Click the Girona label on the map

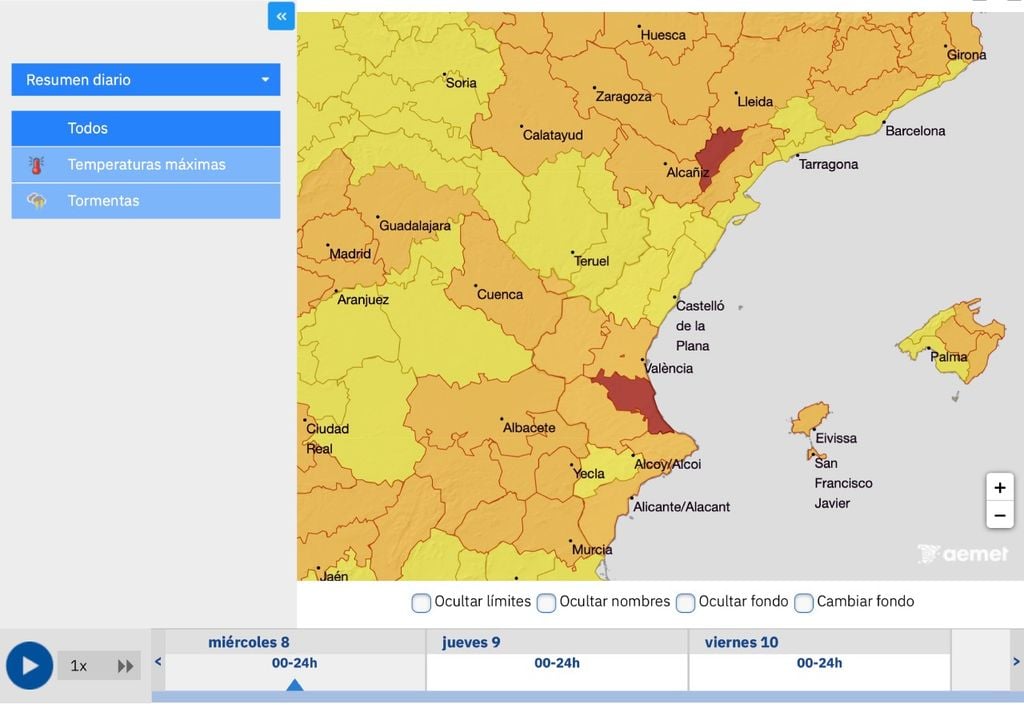(x=967, y=55)
